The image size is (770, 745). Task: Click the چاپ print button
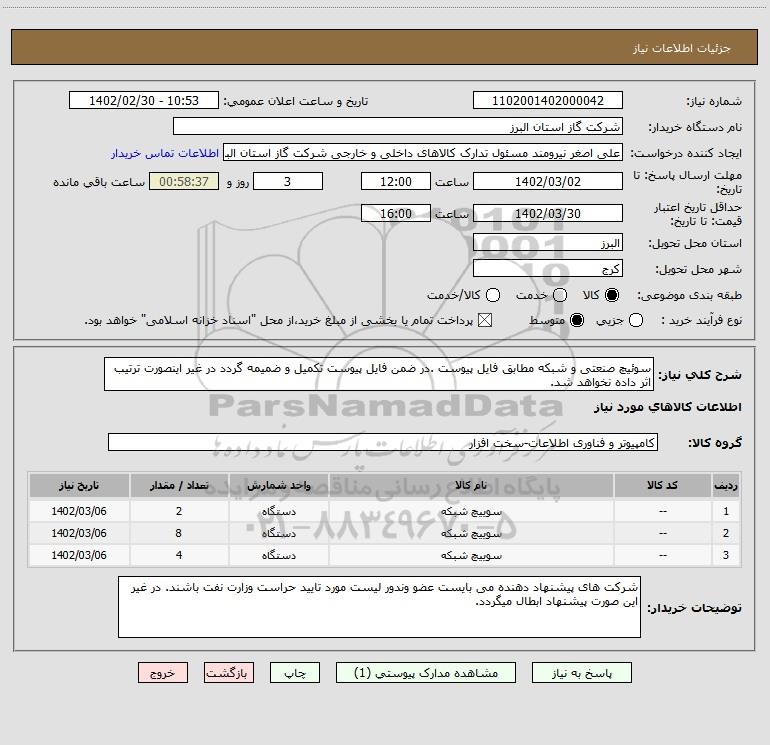295,673
